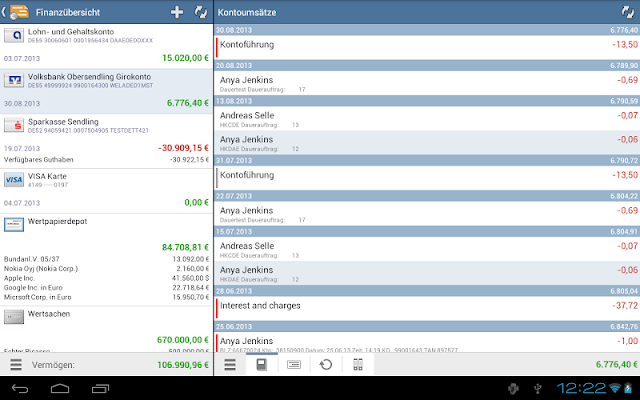
Task: Open Kontoführung transaction dated 31.07.2013
Action: (x=427, y=178)
